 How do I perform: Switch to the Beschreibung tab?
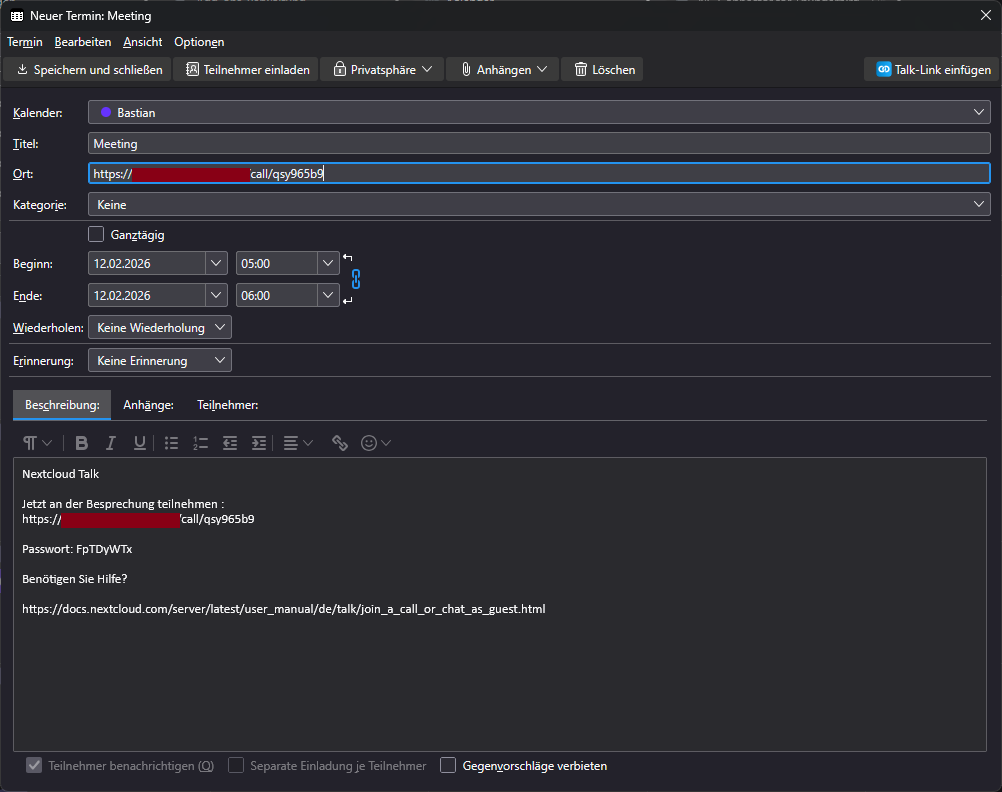click(62, 405)
